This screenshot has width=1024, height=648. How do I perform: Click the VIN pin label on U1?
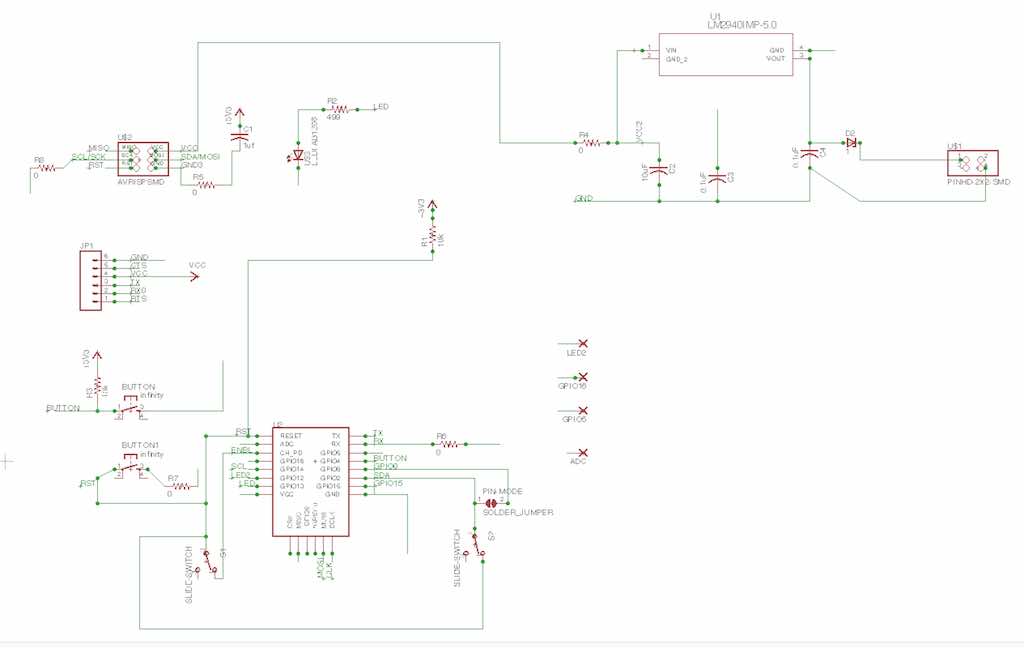pyautogui.click(x=671, y=50)
